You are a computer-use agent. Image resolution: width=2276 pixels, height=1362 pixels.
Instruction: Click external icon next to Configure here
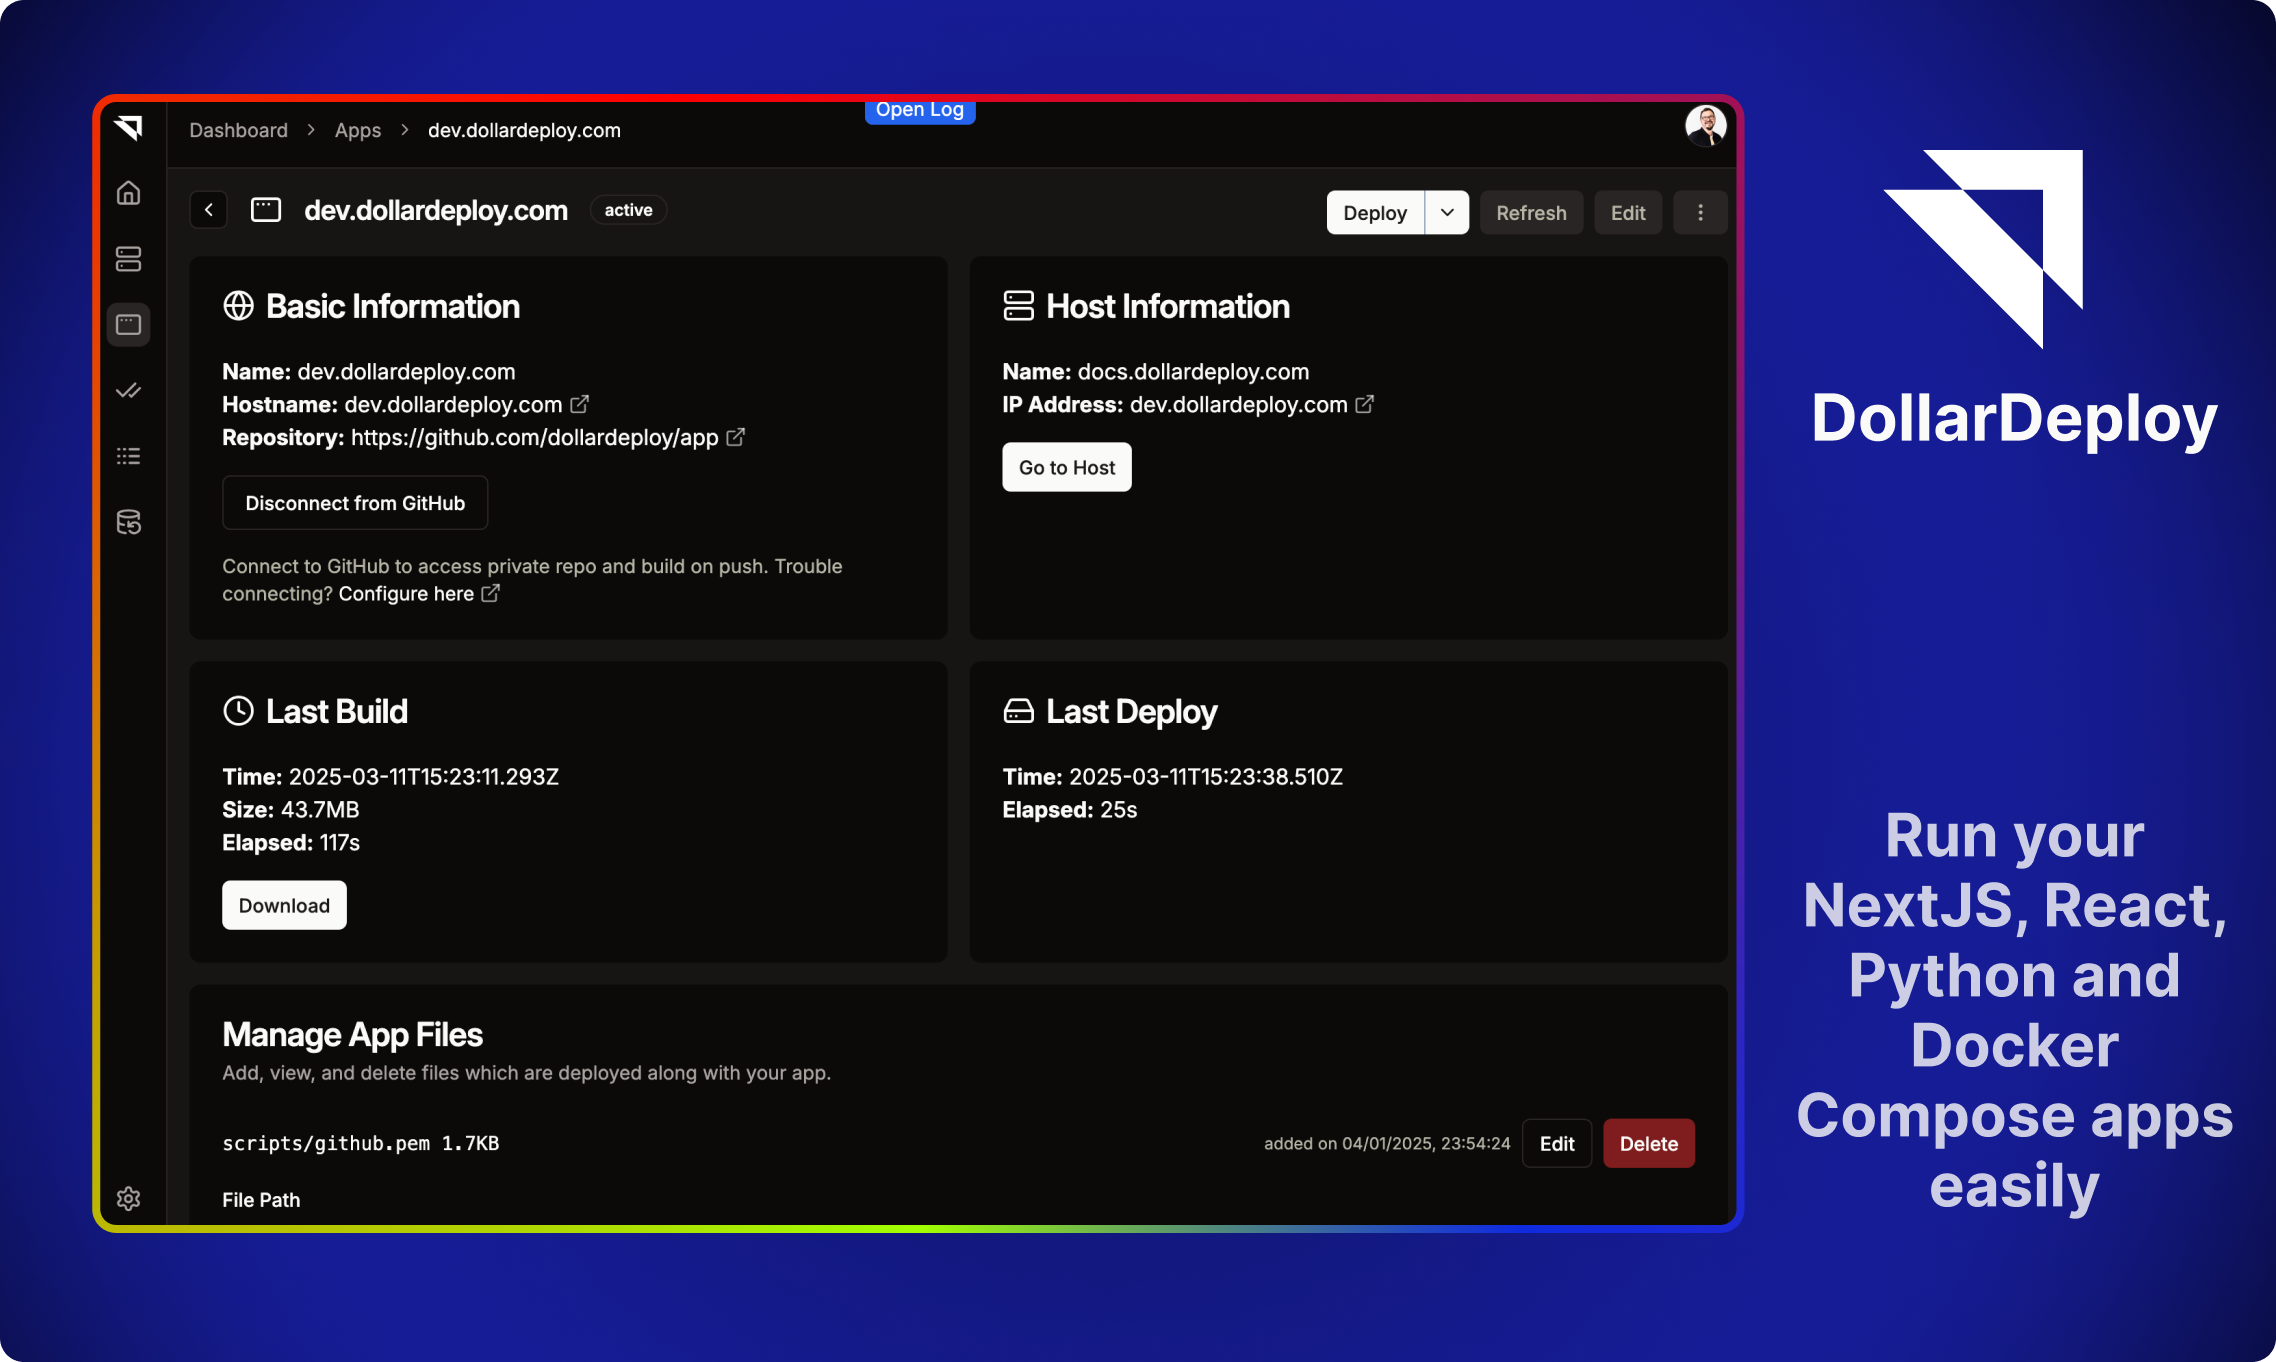(490, 593)
